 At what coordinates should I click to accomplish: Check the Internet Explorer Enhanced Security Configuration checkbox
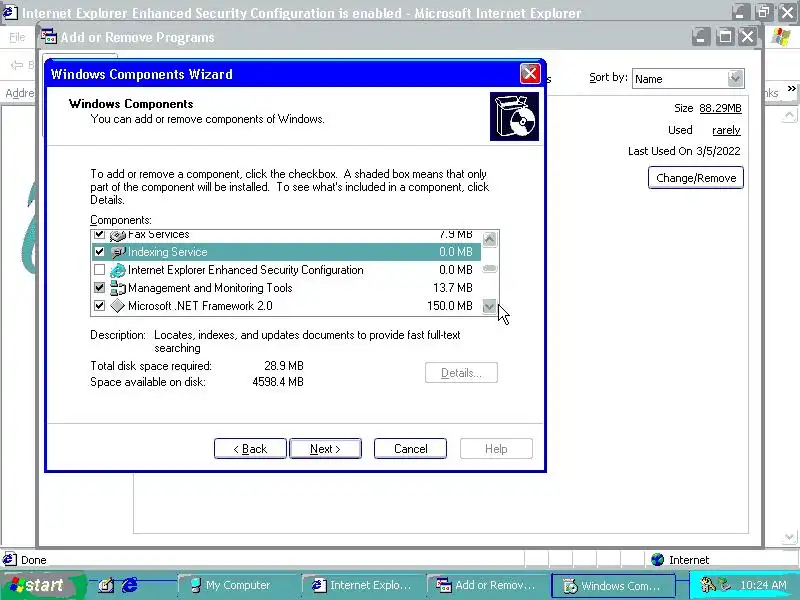point(99,269)
